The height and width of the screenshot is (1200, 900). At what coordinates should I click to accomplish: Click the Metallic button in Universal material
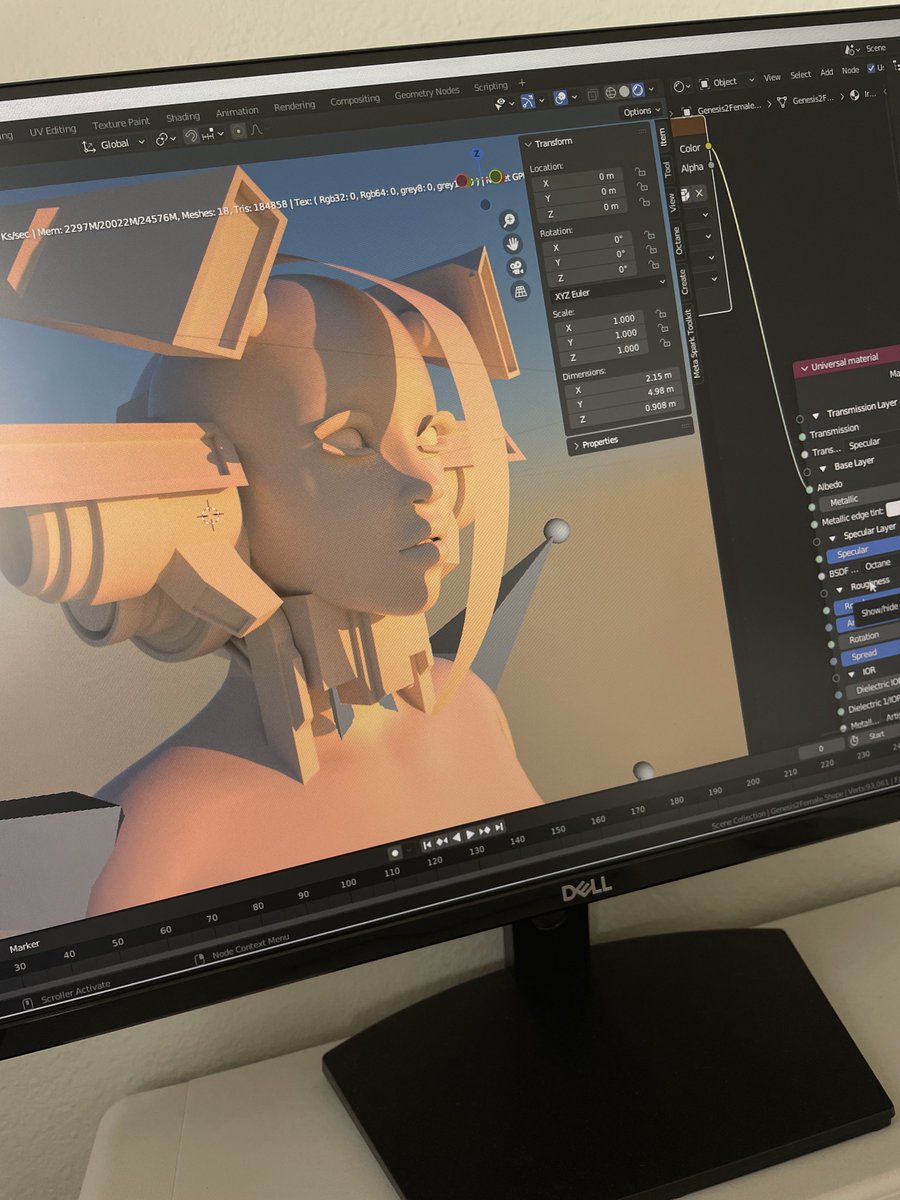tap(858, 499)
